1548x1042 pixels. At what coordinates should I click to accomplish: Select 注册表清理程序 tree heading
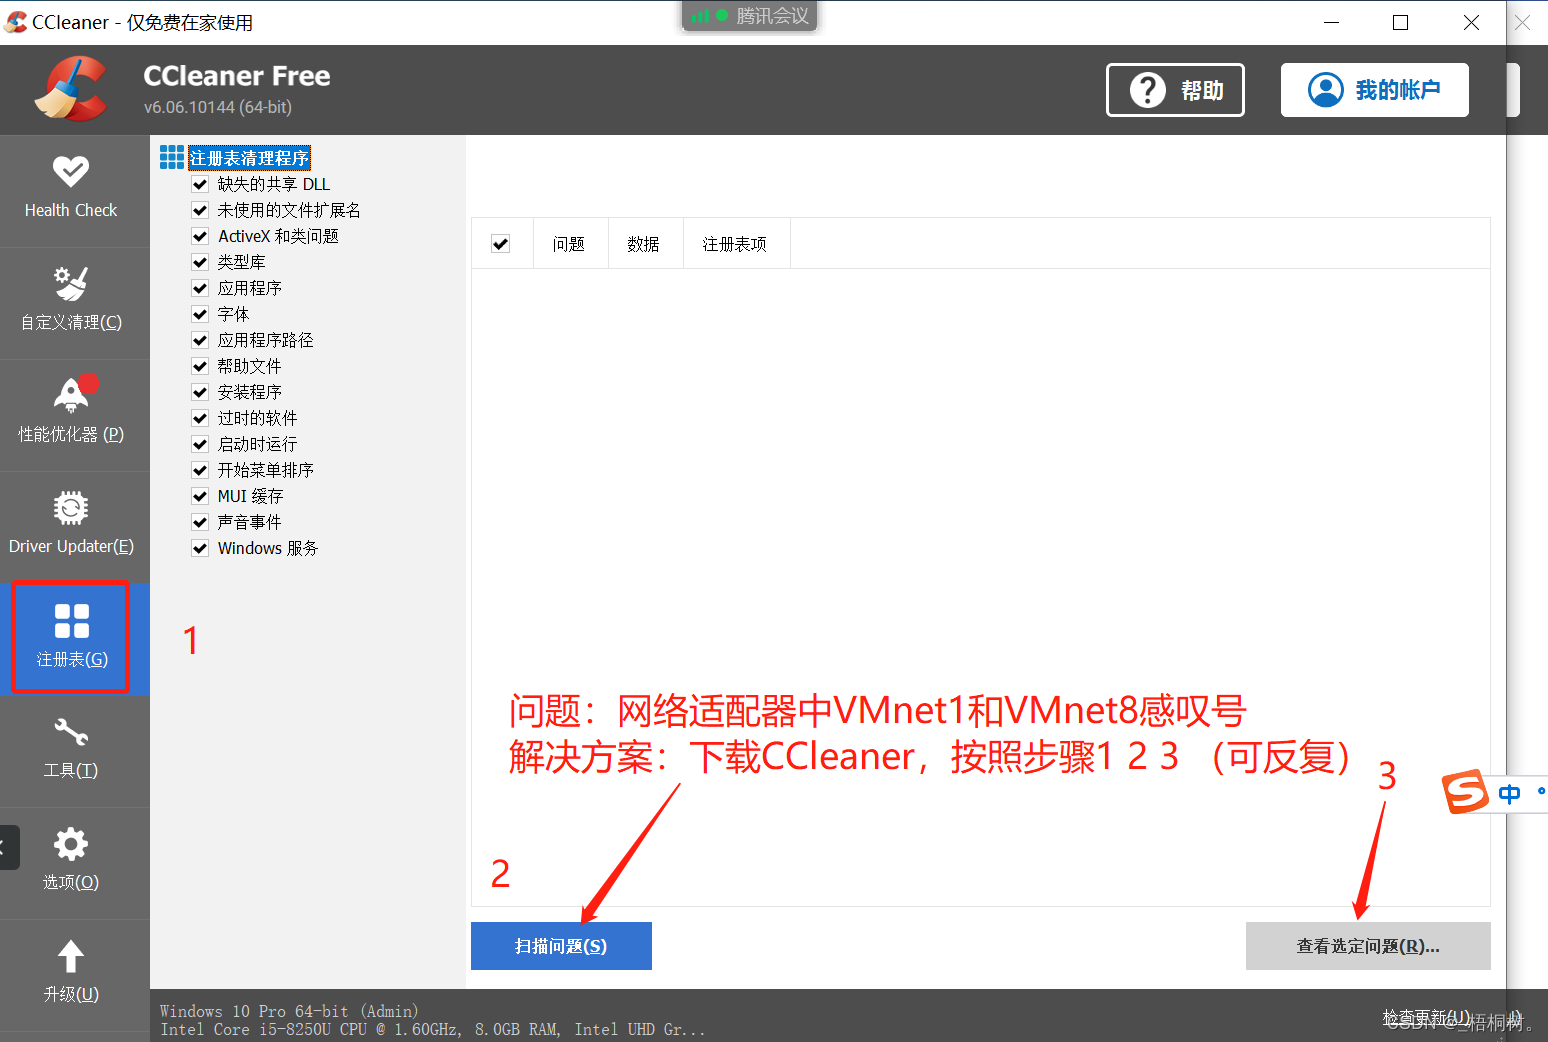[249, 158]
